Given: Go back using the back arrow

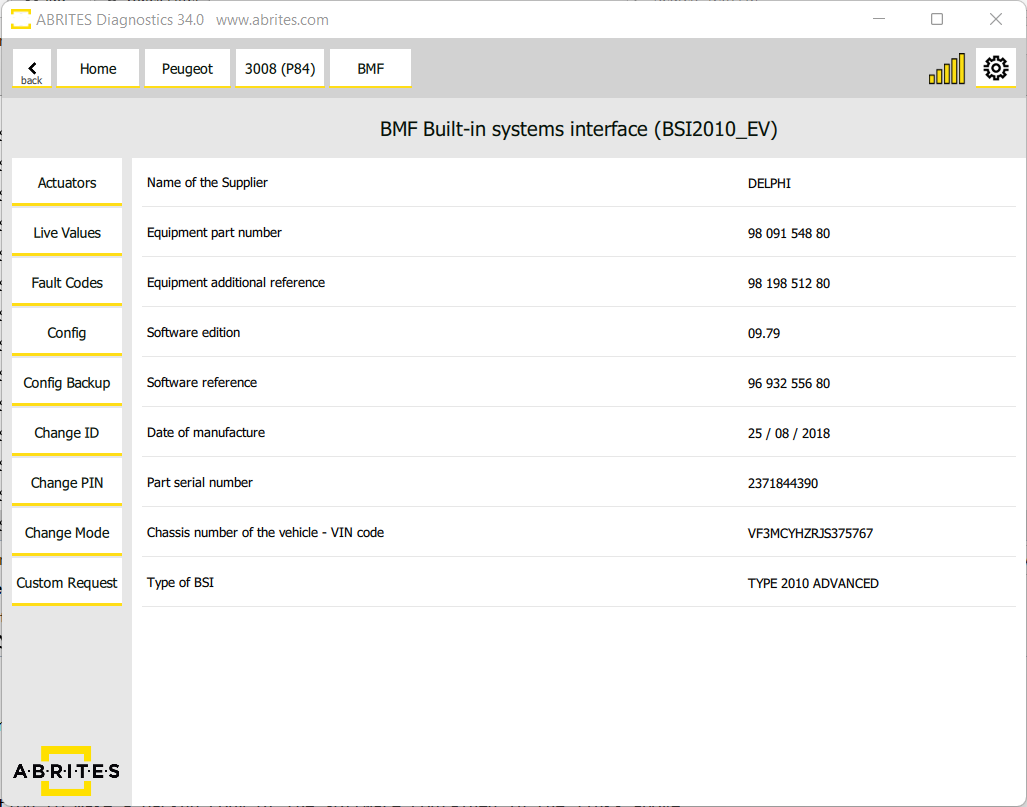Looking at the screenshot, I should [31, 68].
